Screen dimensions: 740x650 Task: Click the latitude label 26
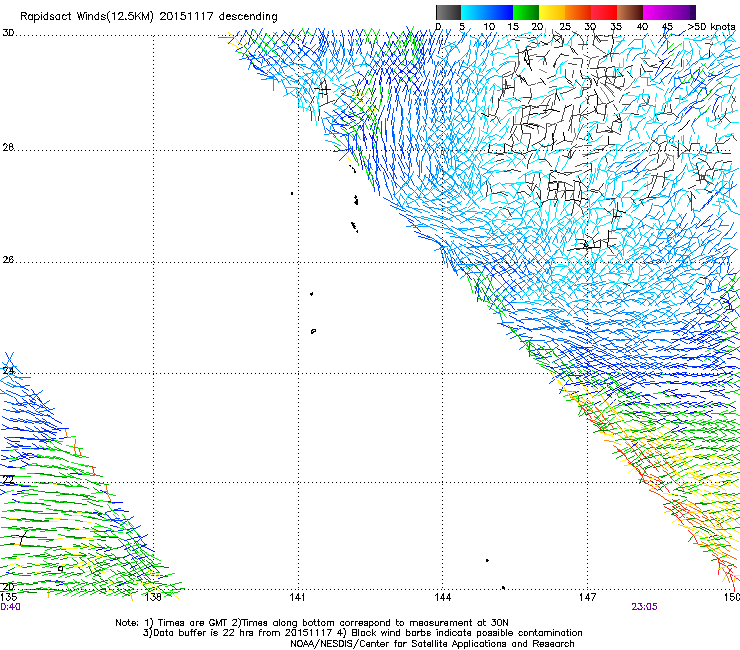pos(8,260)
